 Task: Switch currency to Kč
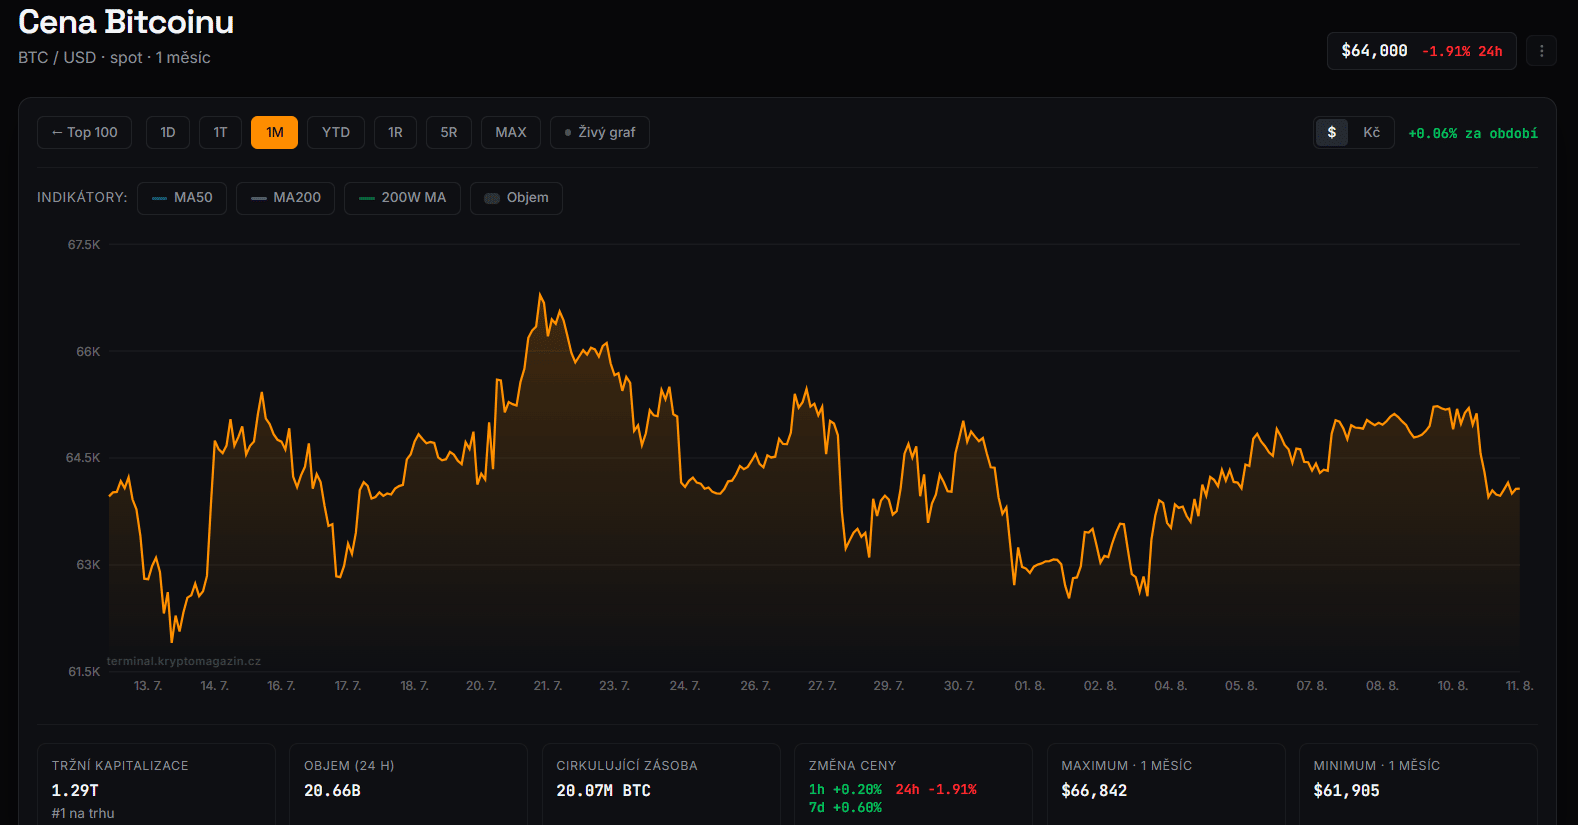point(1371,132)
